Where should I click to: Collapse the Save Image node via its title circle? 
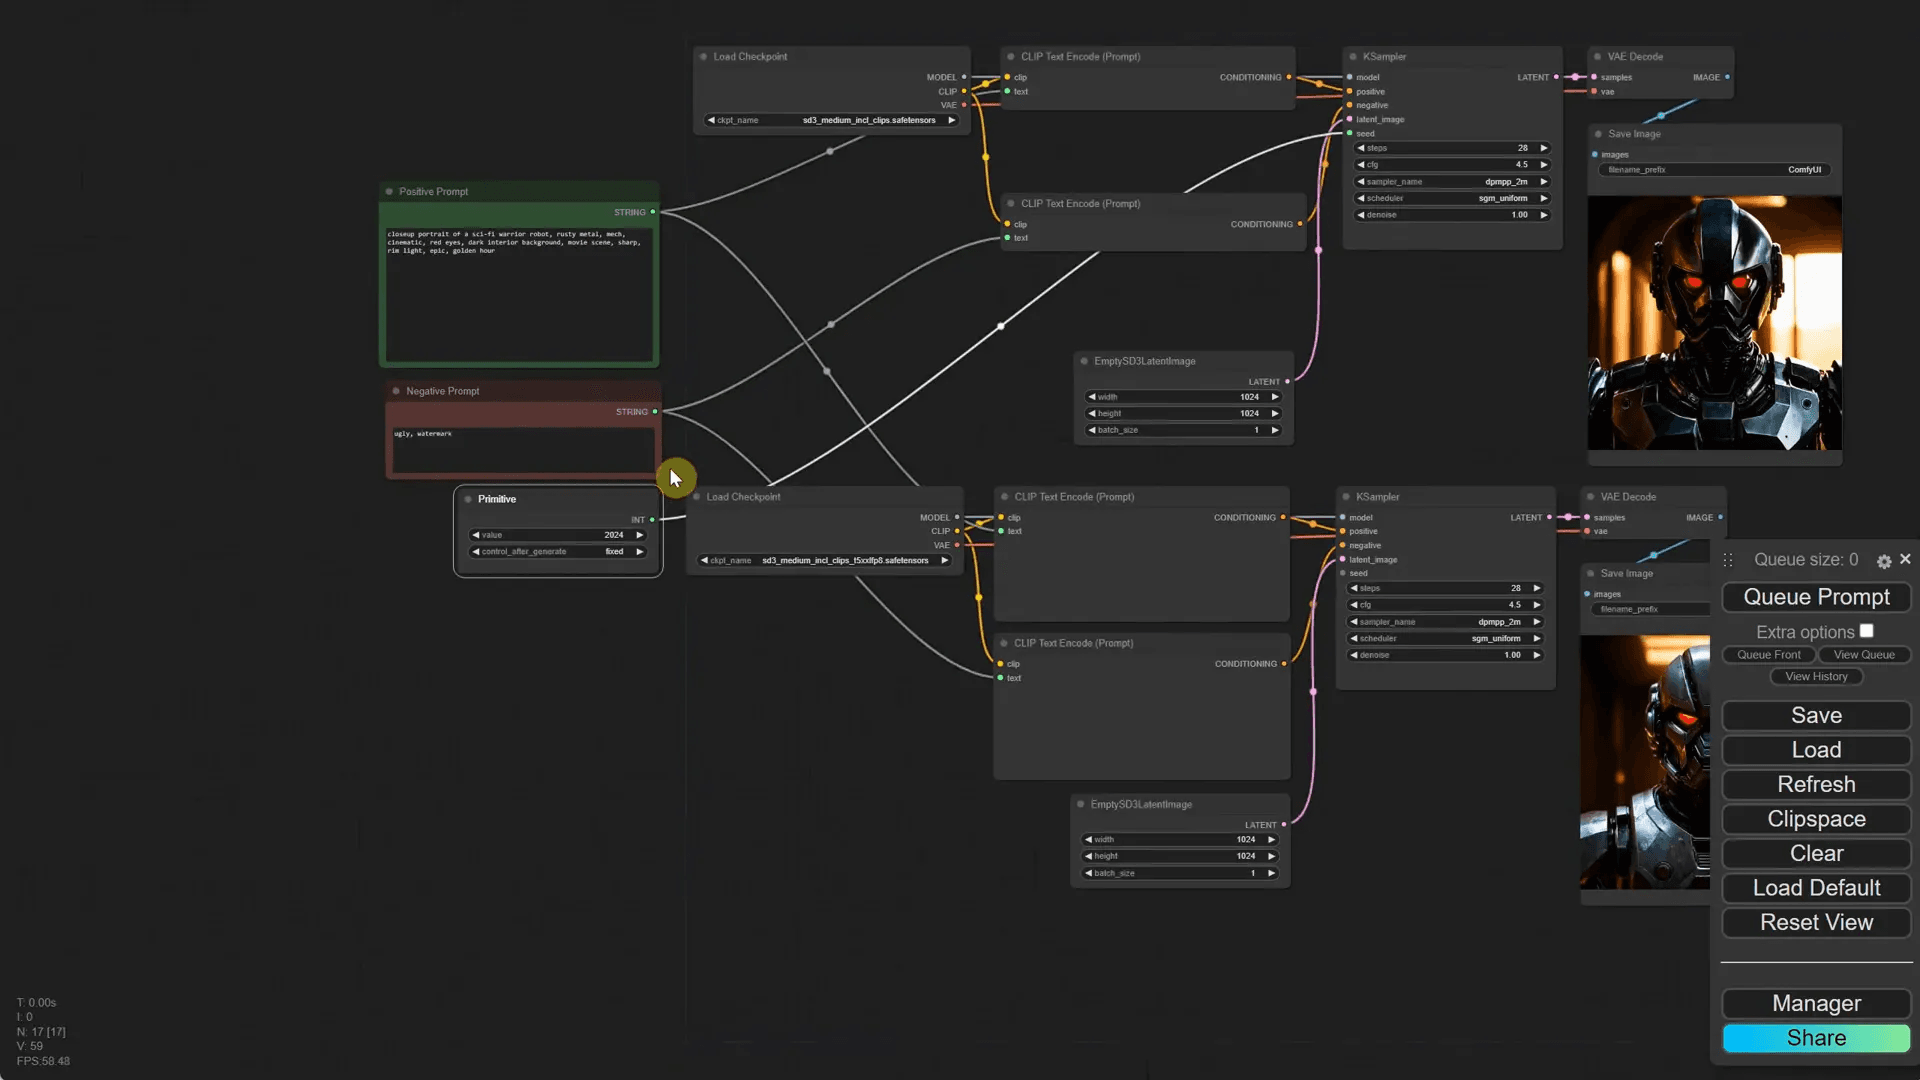[1597, 133]
